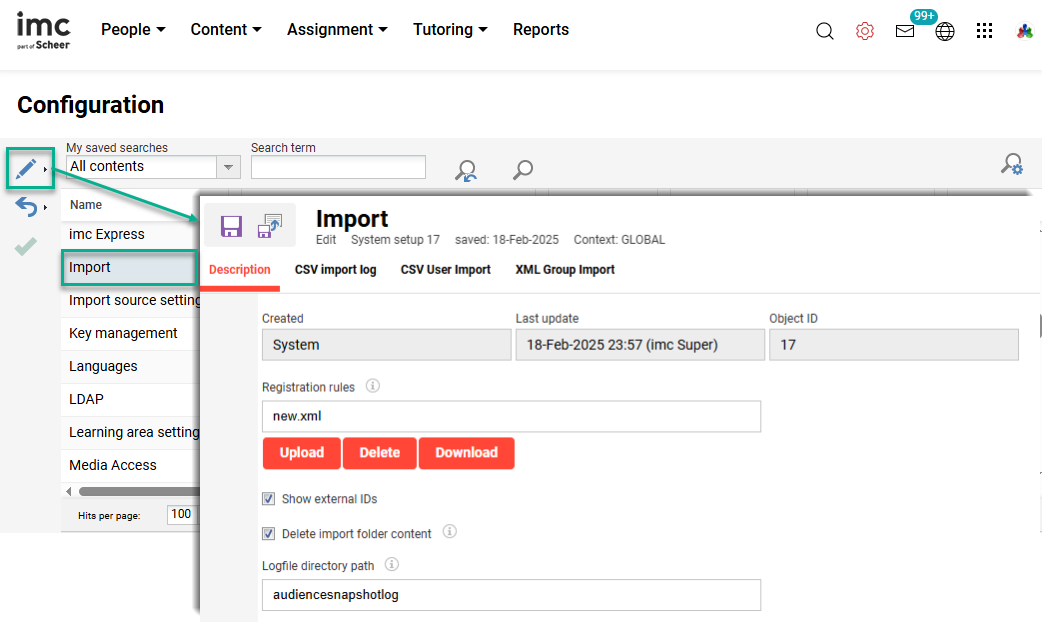Viewport: 1042px width, 622px height.
Task: Expand the Tutoring navigation dropdown
Action: point(450,29)
